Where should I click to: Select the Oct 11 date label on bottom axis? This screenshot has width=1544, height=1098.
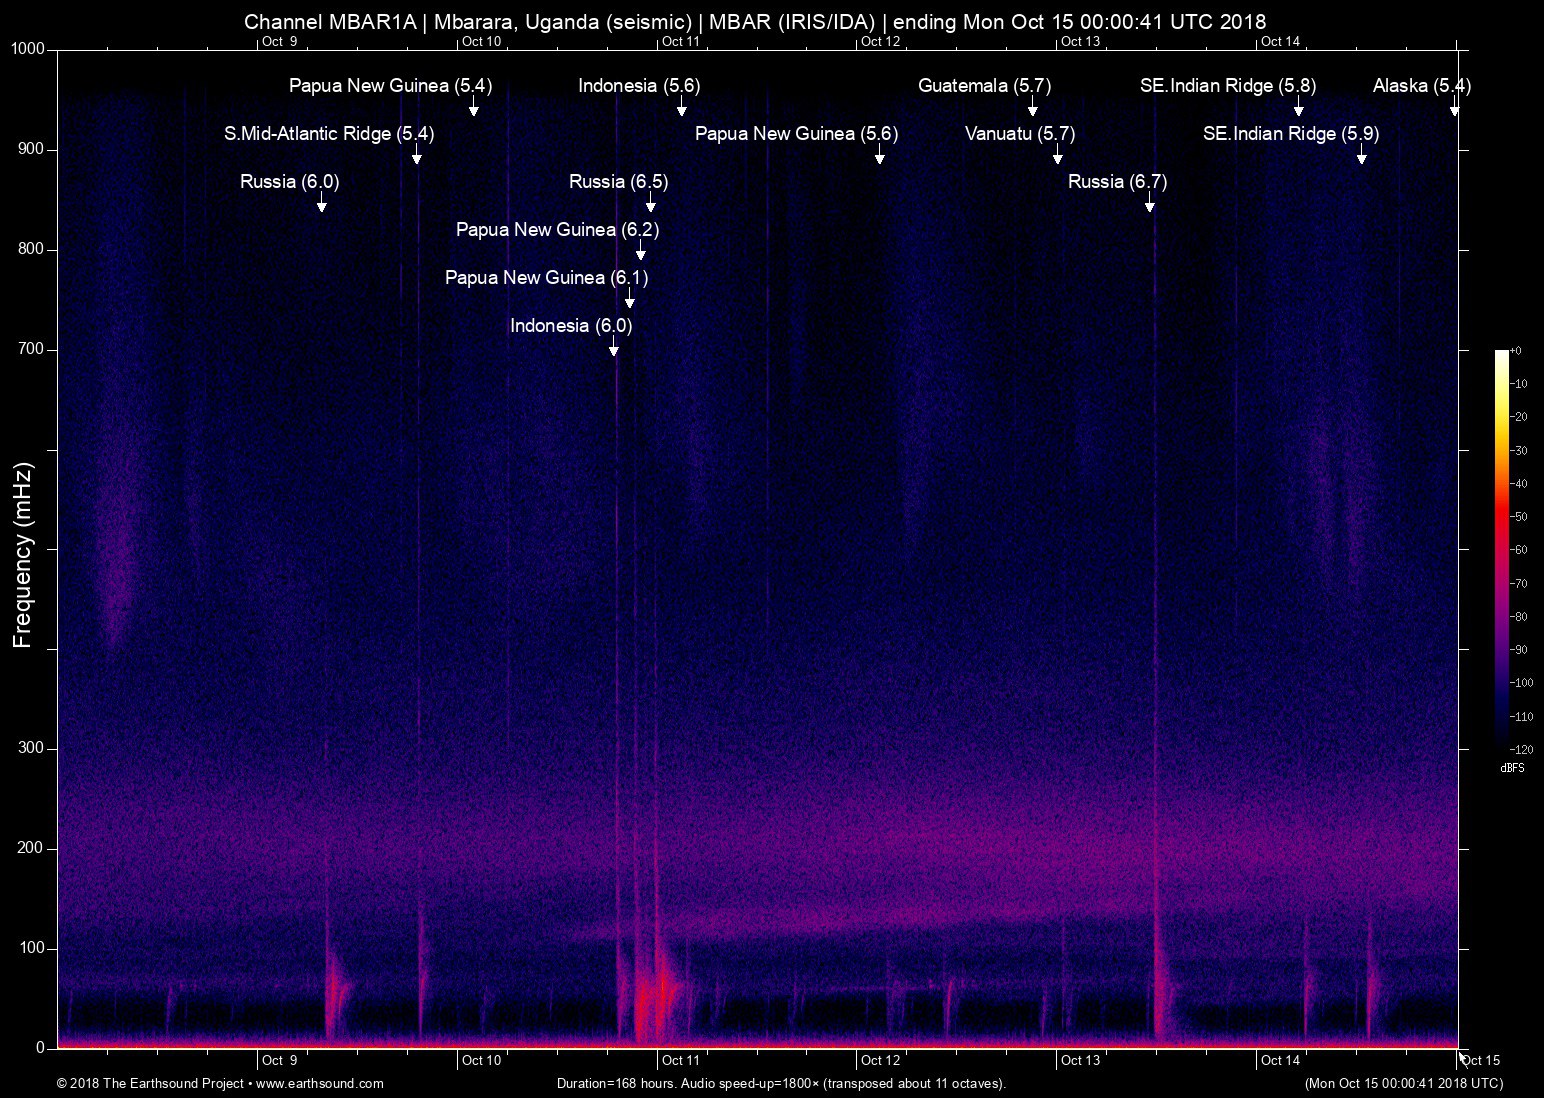(679, 1060)
